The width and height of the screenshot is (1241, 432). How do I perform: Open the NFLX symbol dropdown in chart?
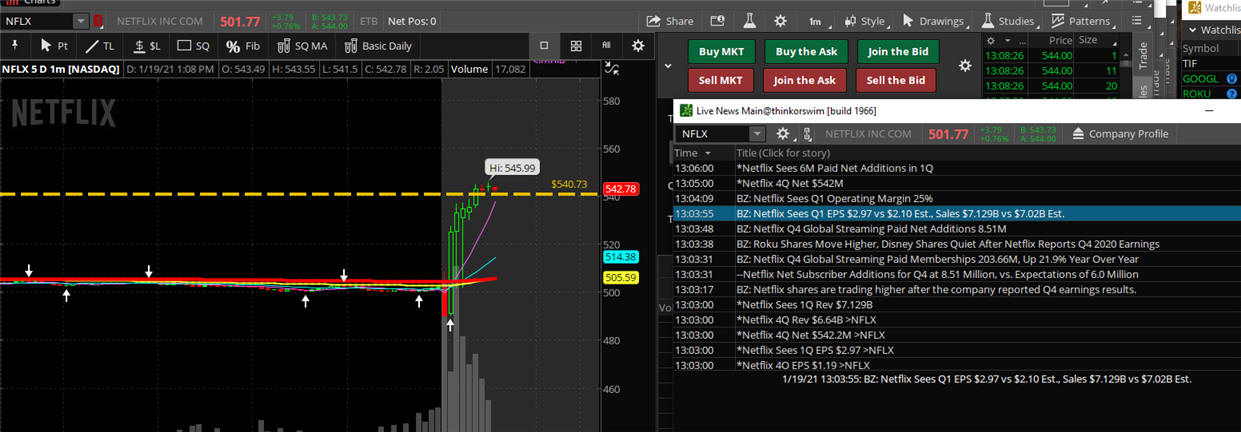[80, 20]
